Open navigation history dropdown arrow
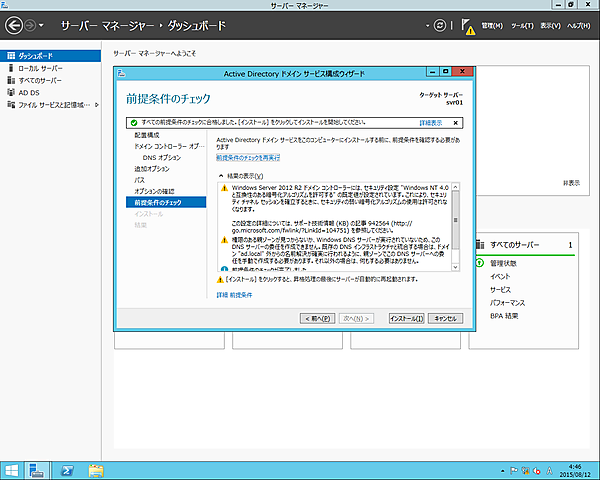 41,26
